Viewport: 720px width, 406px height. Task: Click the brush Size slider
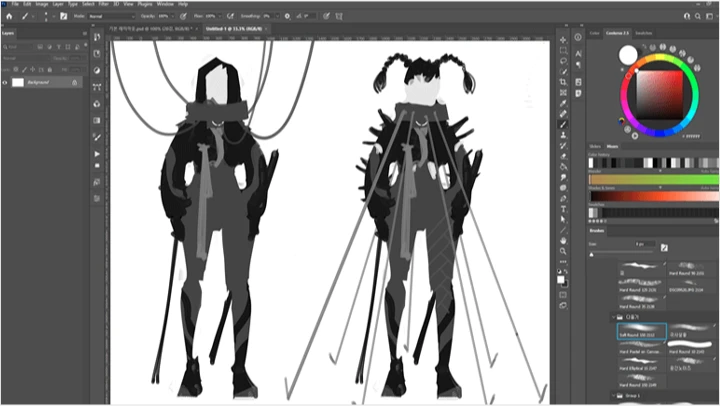click(x=622, y=254)
